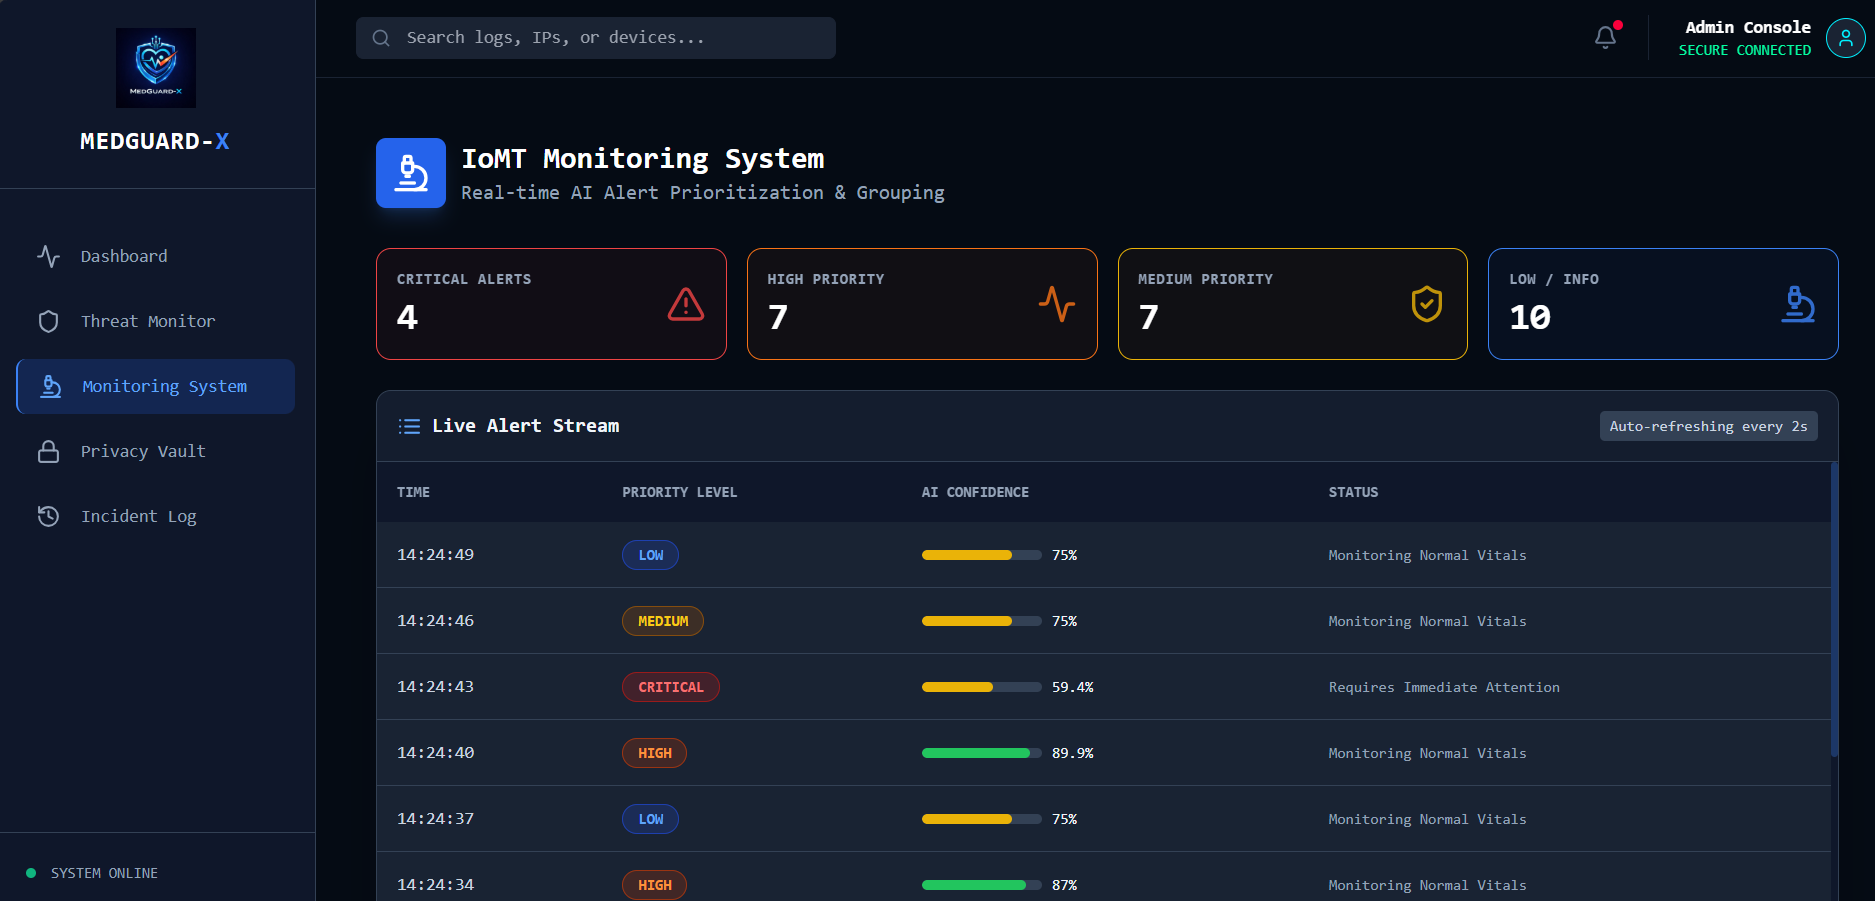
Task: Select the MEDIUM priority badge
Action: 663,620
